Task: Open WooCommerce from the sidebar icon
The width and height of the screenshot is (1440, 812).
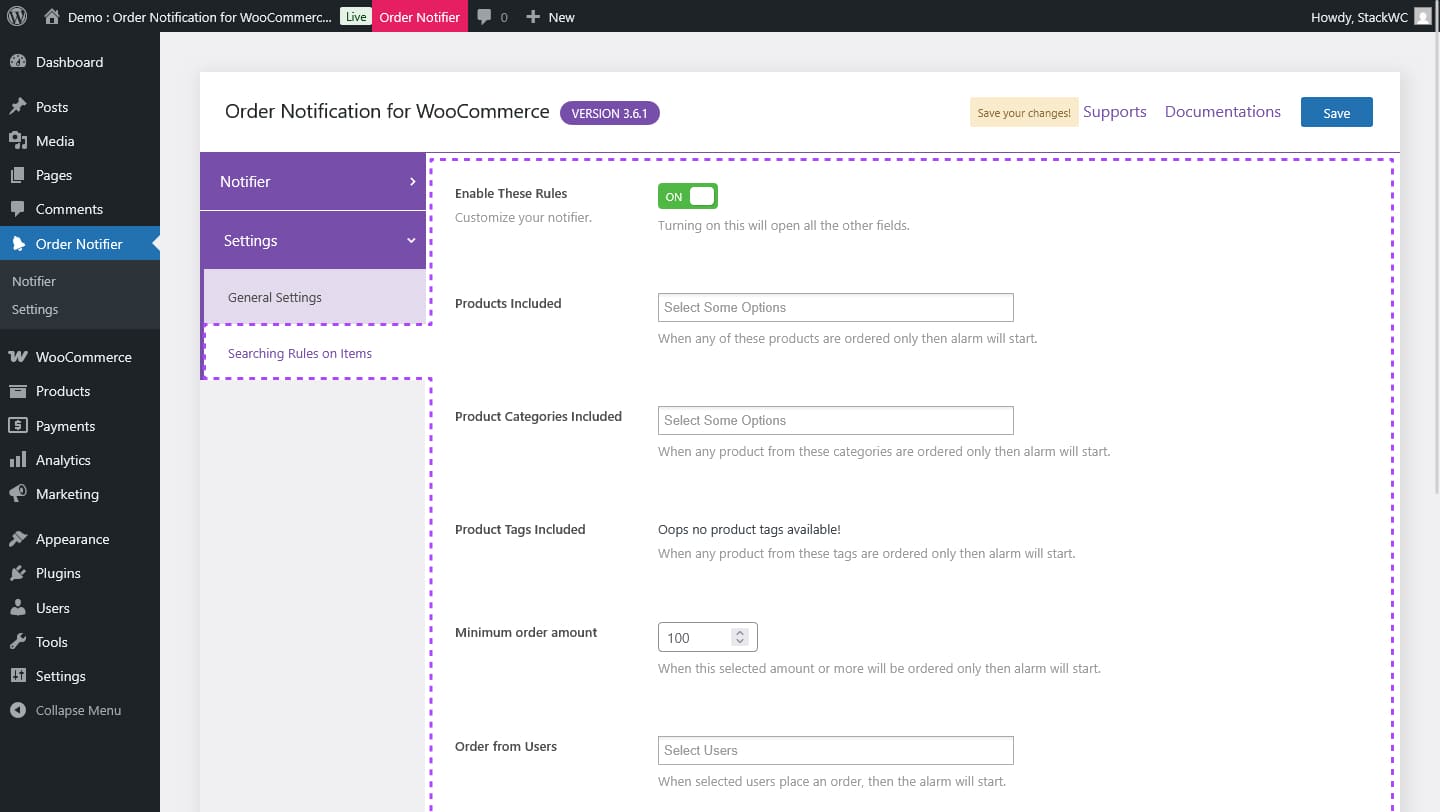Action: click(x=17, y=357)
